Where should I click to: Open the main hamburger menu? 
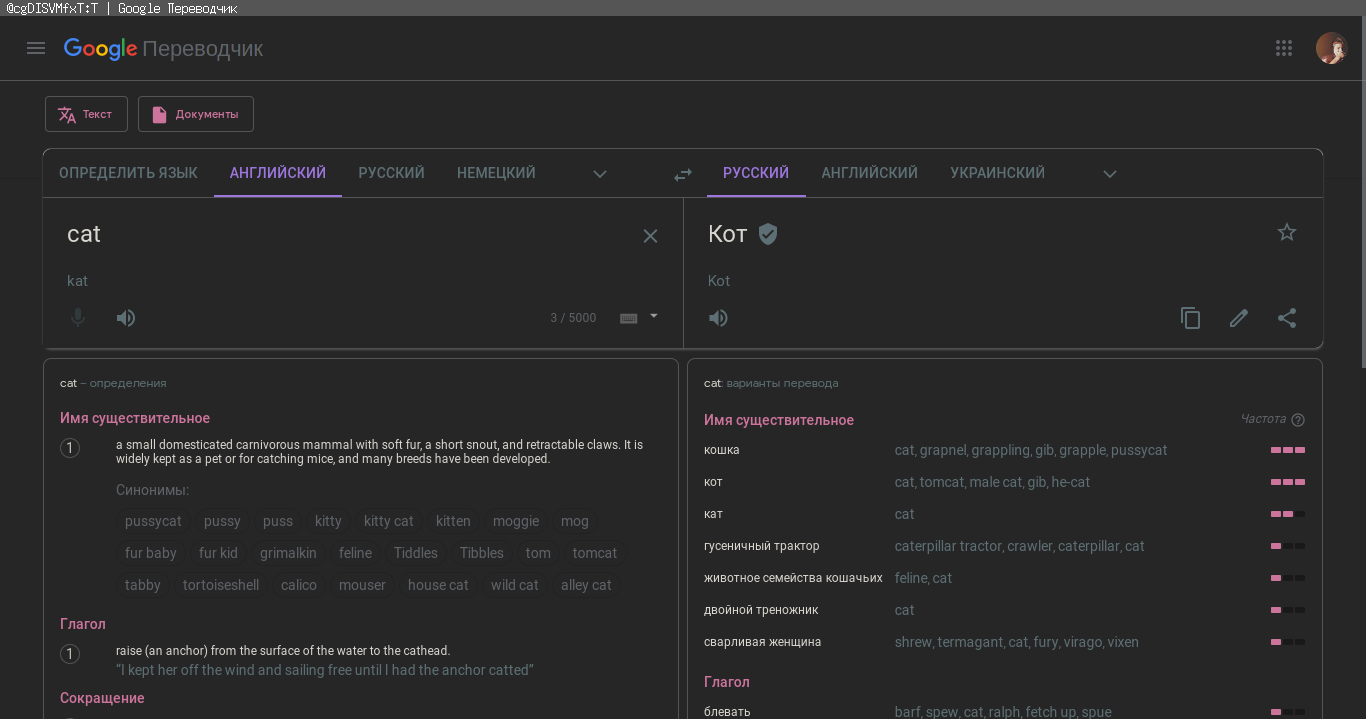tap(36, 48)
